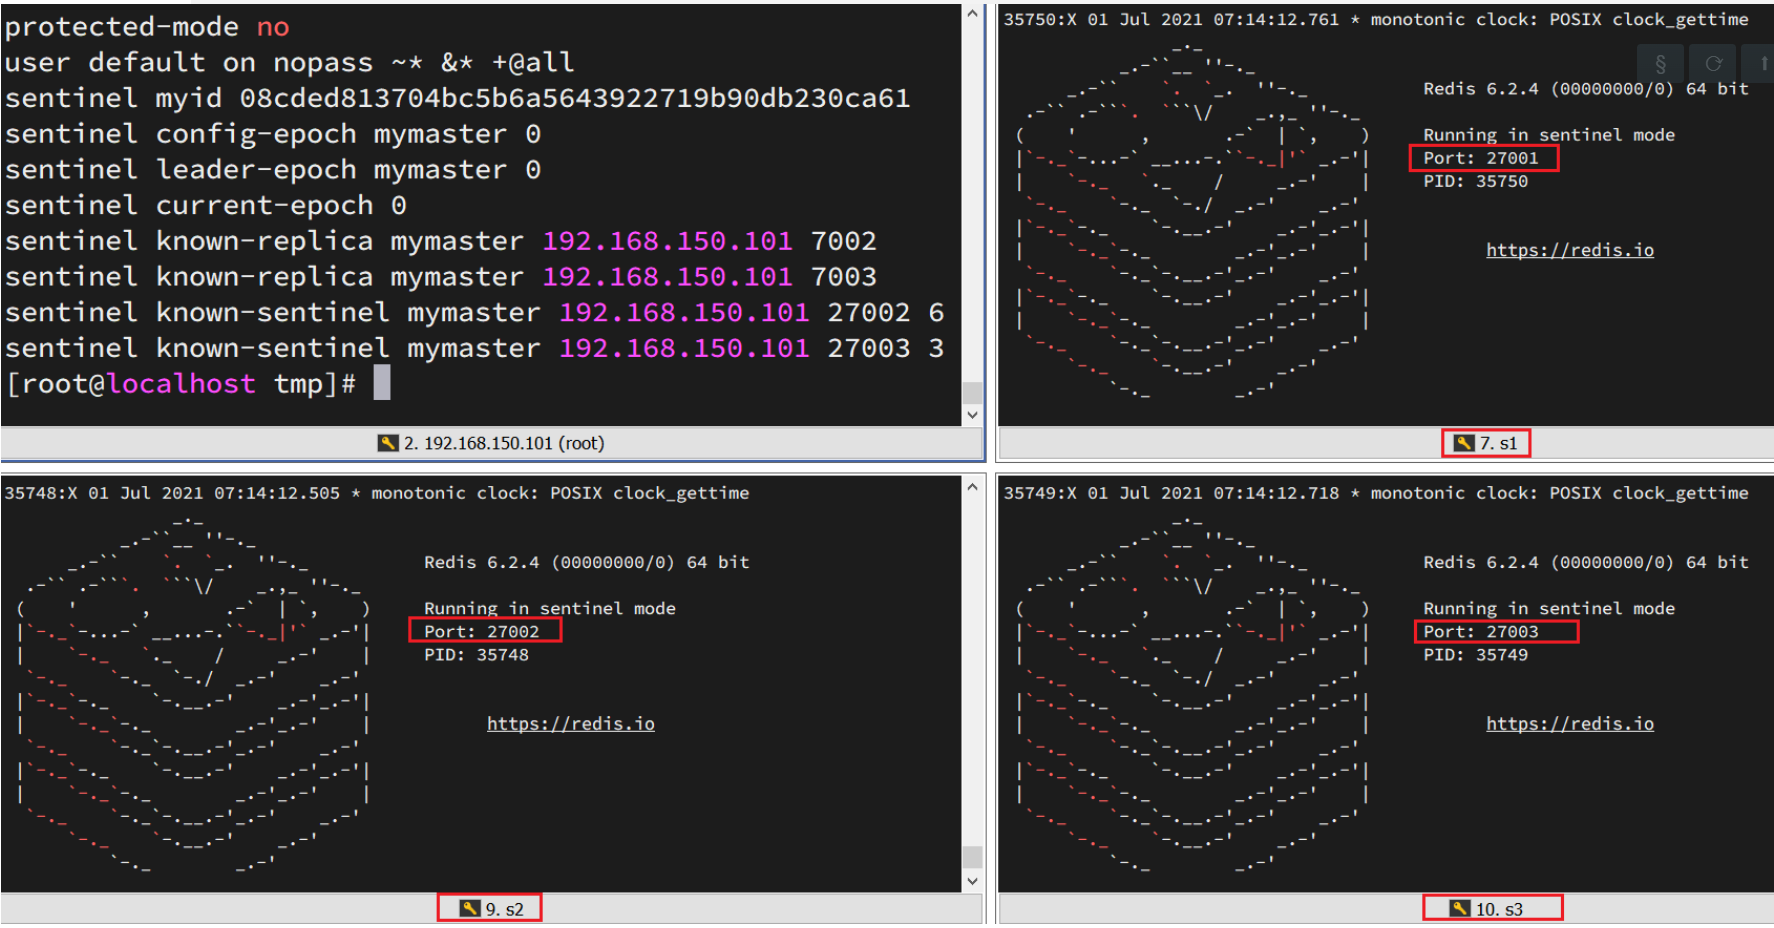Click the '35748:X 01 Jul 2021' log line in s2
The image size is (1774, 928).
pyautogui.click(x=377, y=493)
